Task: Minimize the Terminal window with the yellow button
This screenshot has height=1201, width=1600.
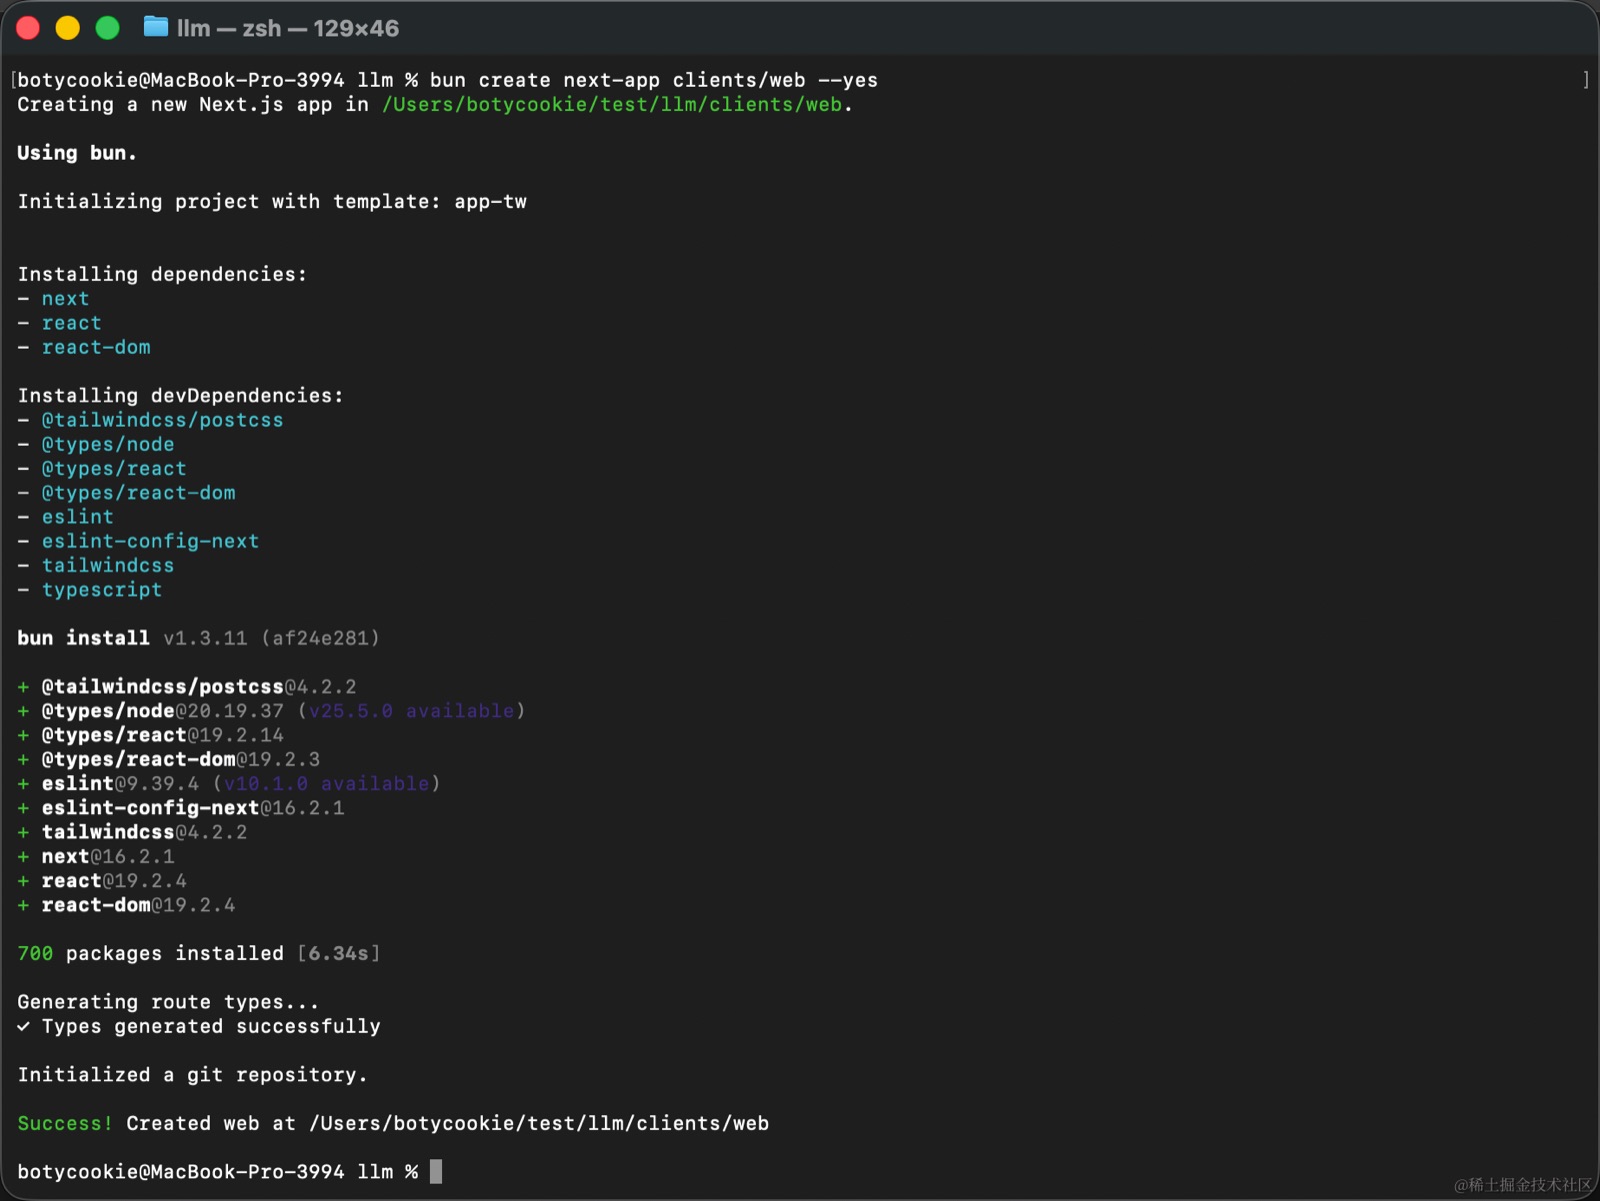Action: [68, 28]
